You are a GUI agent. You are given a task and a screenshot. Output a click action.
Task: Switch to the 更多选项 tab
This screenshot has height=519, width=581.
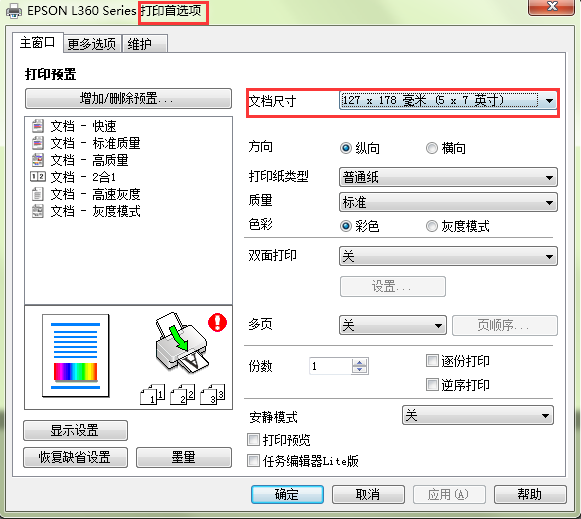point(92,44)
